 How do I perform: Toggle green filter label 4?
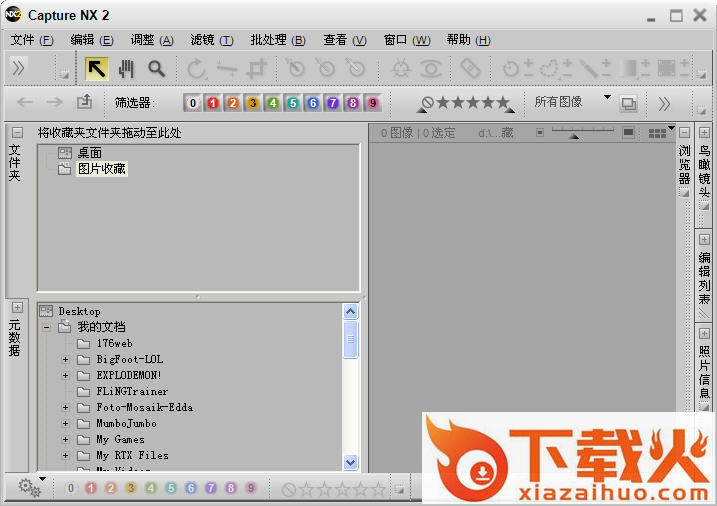pos(273,103)
